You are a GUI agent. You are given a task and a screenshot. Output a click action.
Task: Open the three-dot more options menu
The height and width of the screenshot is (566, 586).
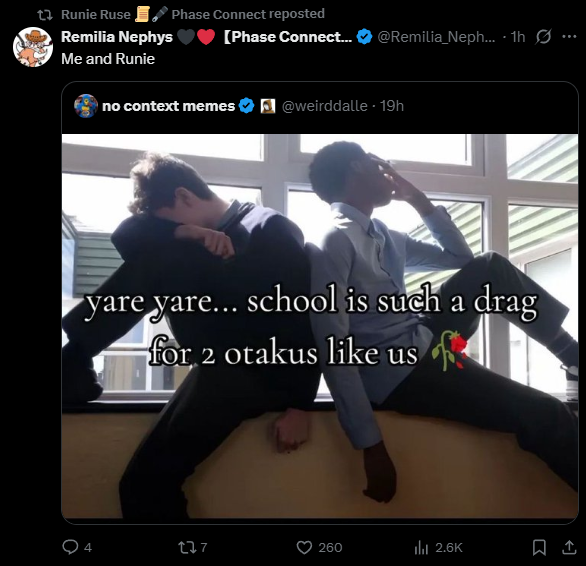pos(569,37)
